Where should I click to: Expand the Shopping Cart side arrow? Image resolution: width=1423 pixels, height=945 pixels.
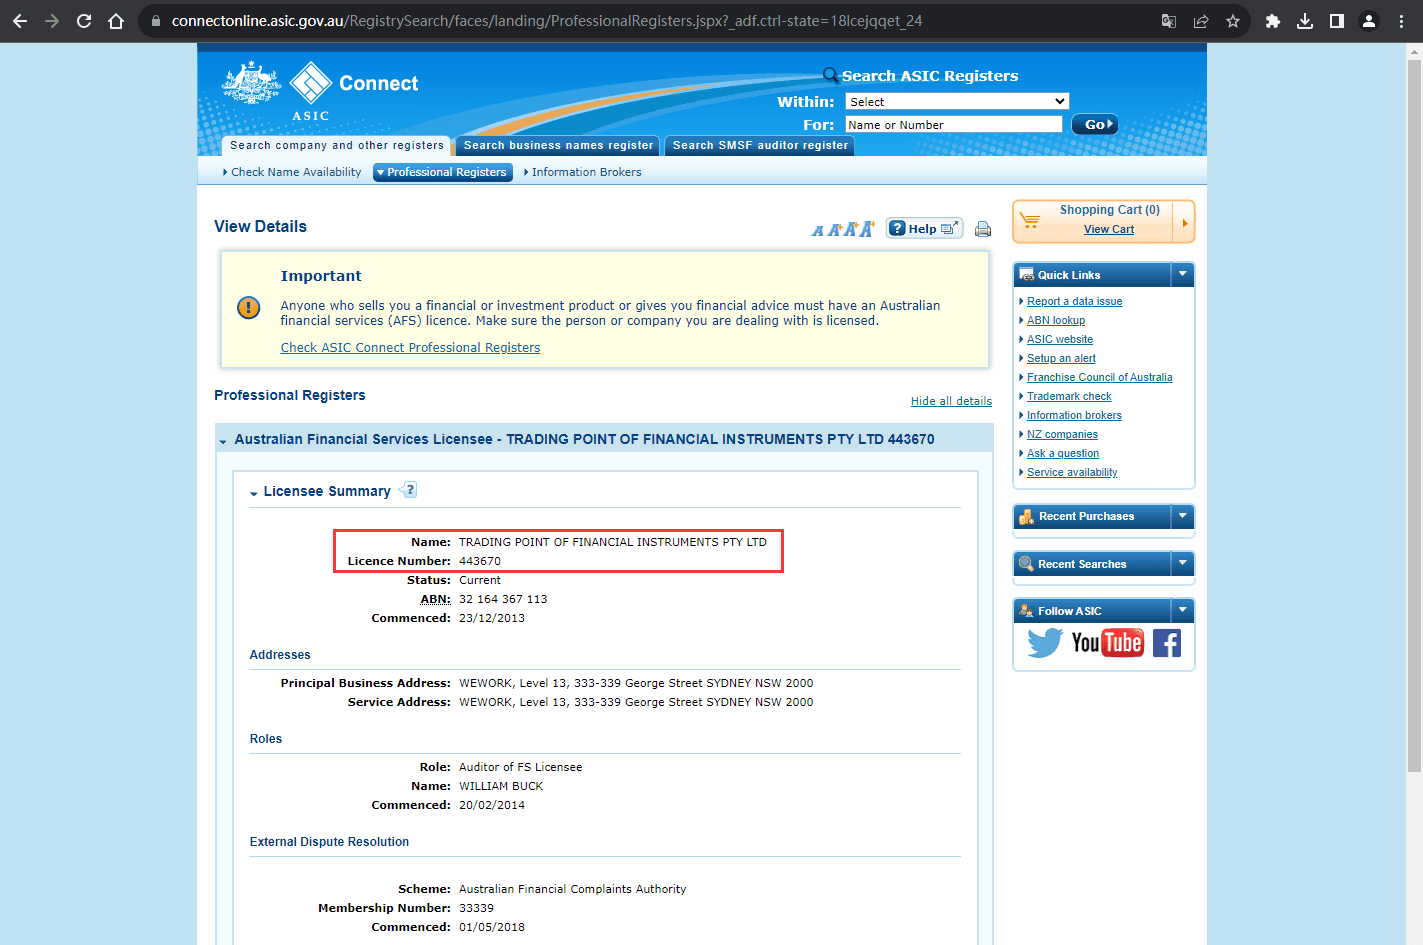click(x=1184, y=223)
